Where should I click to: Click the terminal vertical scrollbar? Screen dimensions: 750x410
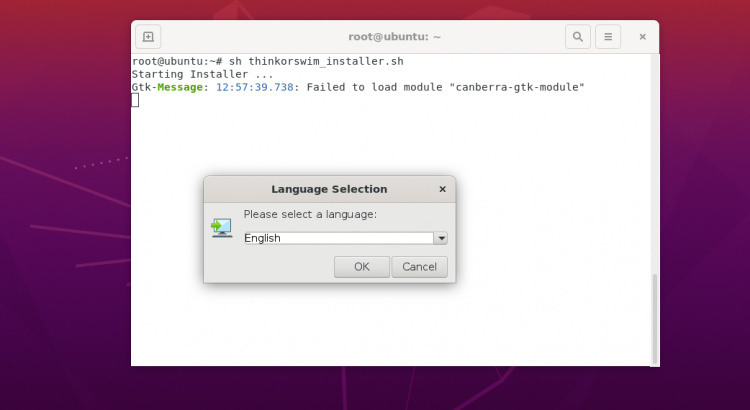[x=655, y=318]
